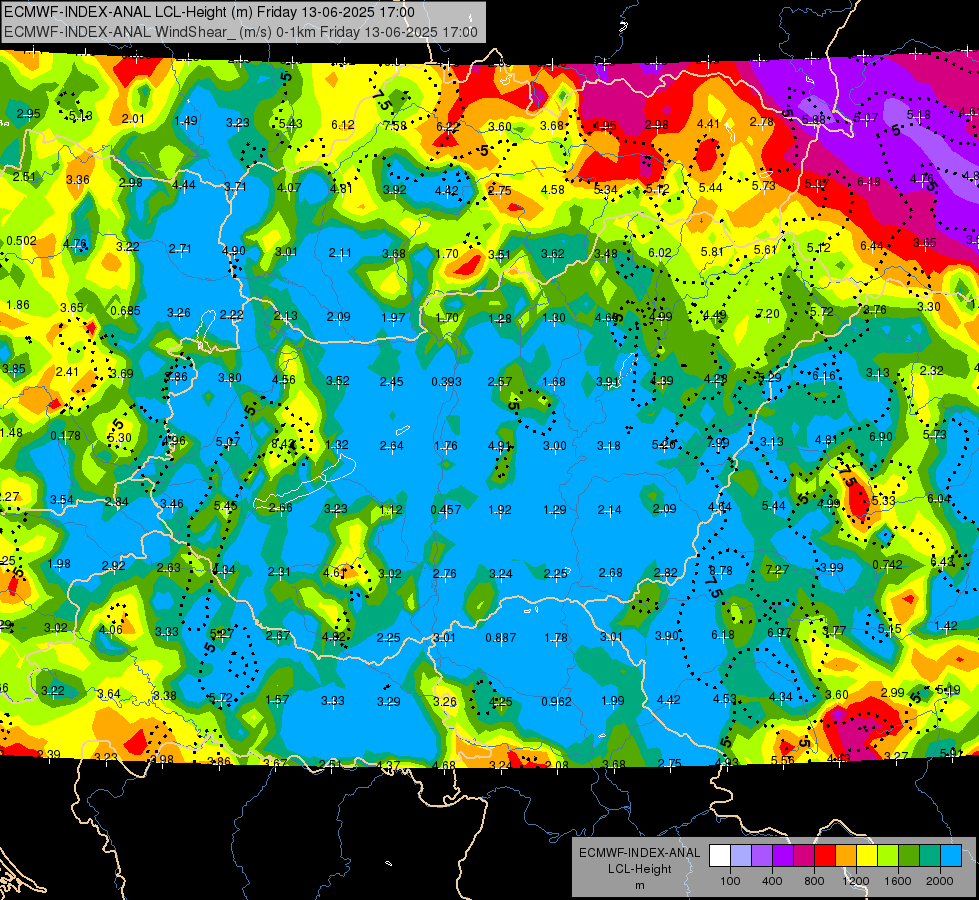Click the LCL-Height title line at top
Viewport: 979px width, 900px height.
[209, 12]
